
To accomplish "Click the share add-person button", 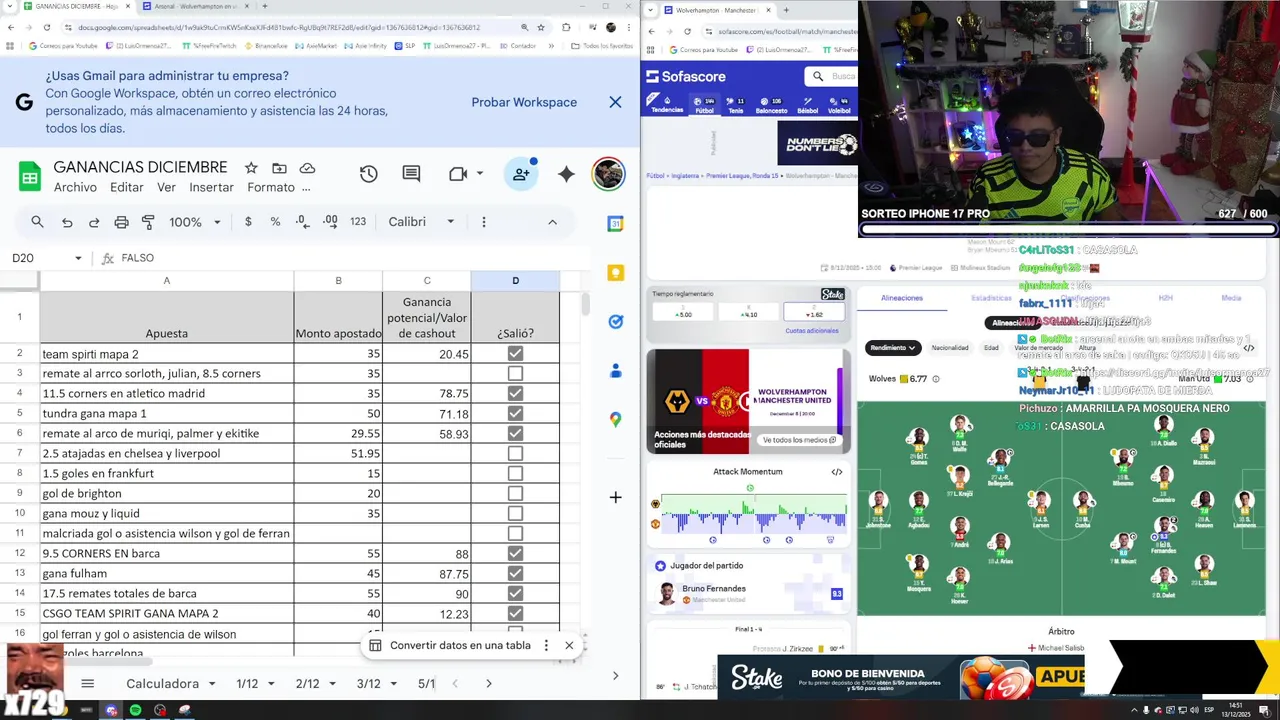I will coord(521,174).
